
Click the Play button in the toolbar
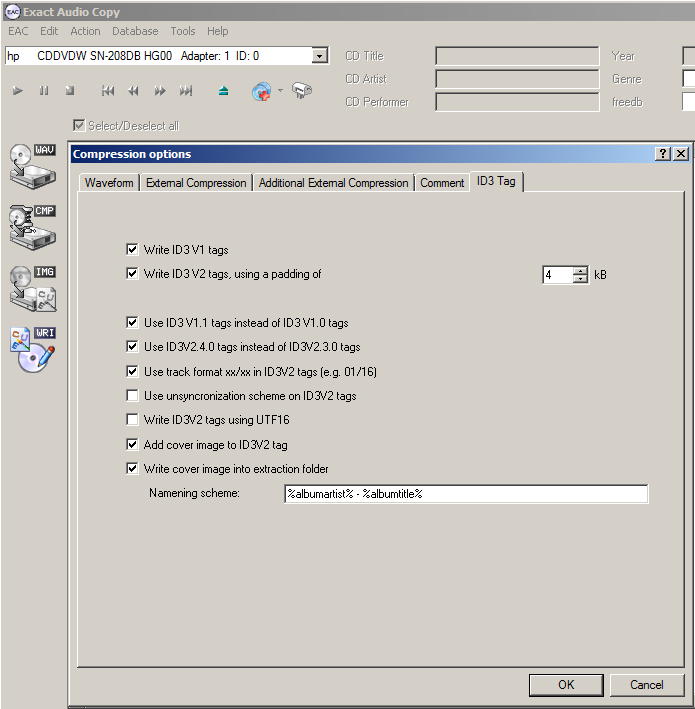18,91
